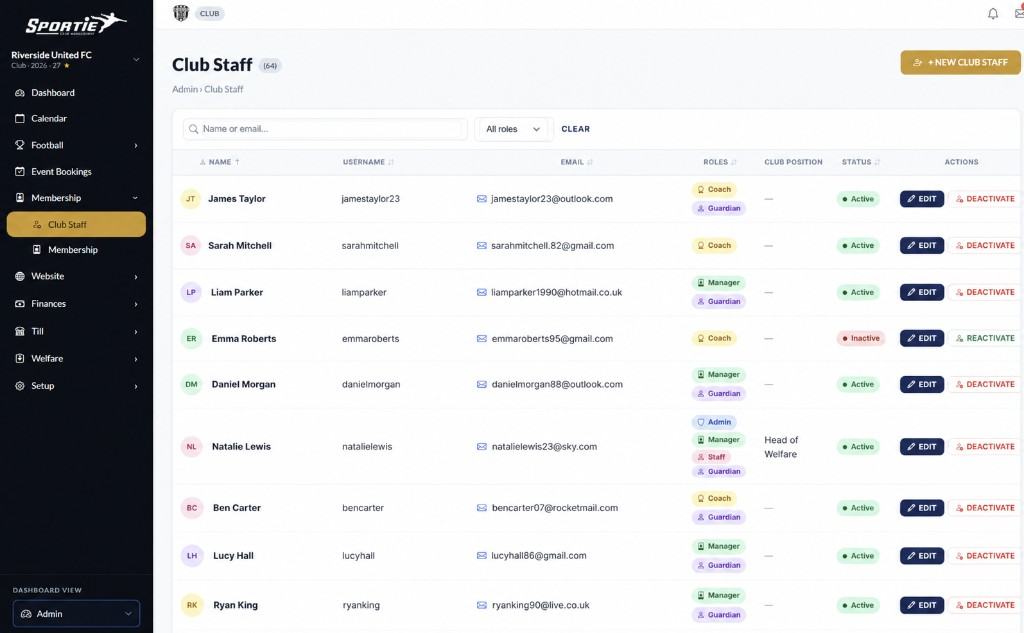
Task: Sort table by Username column
Action: tap(368, 162)
